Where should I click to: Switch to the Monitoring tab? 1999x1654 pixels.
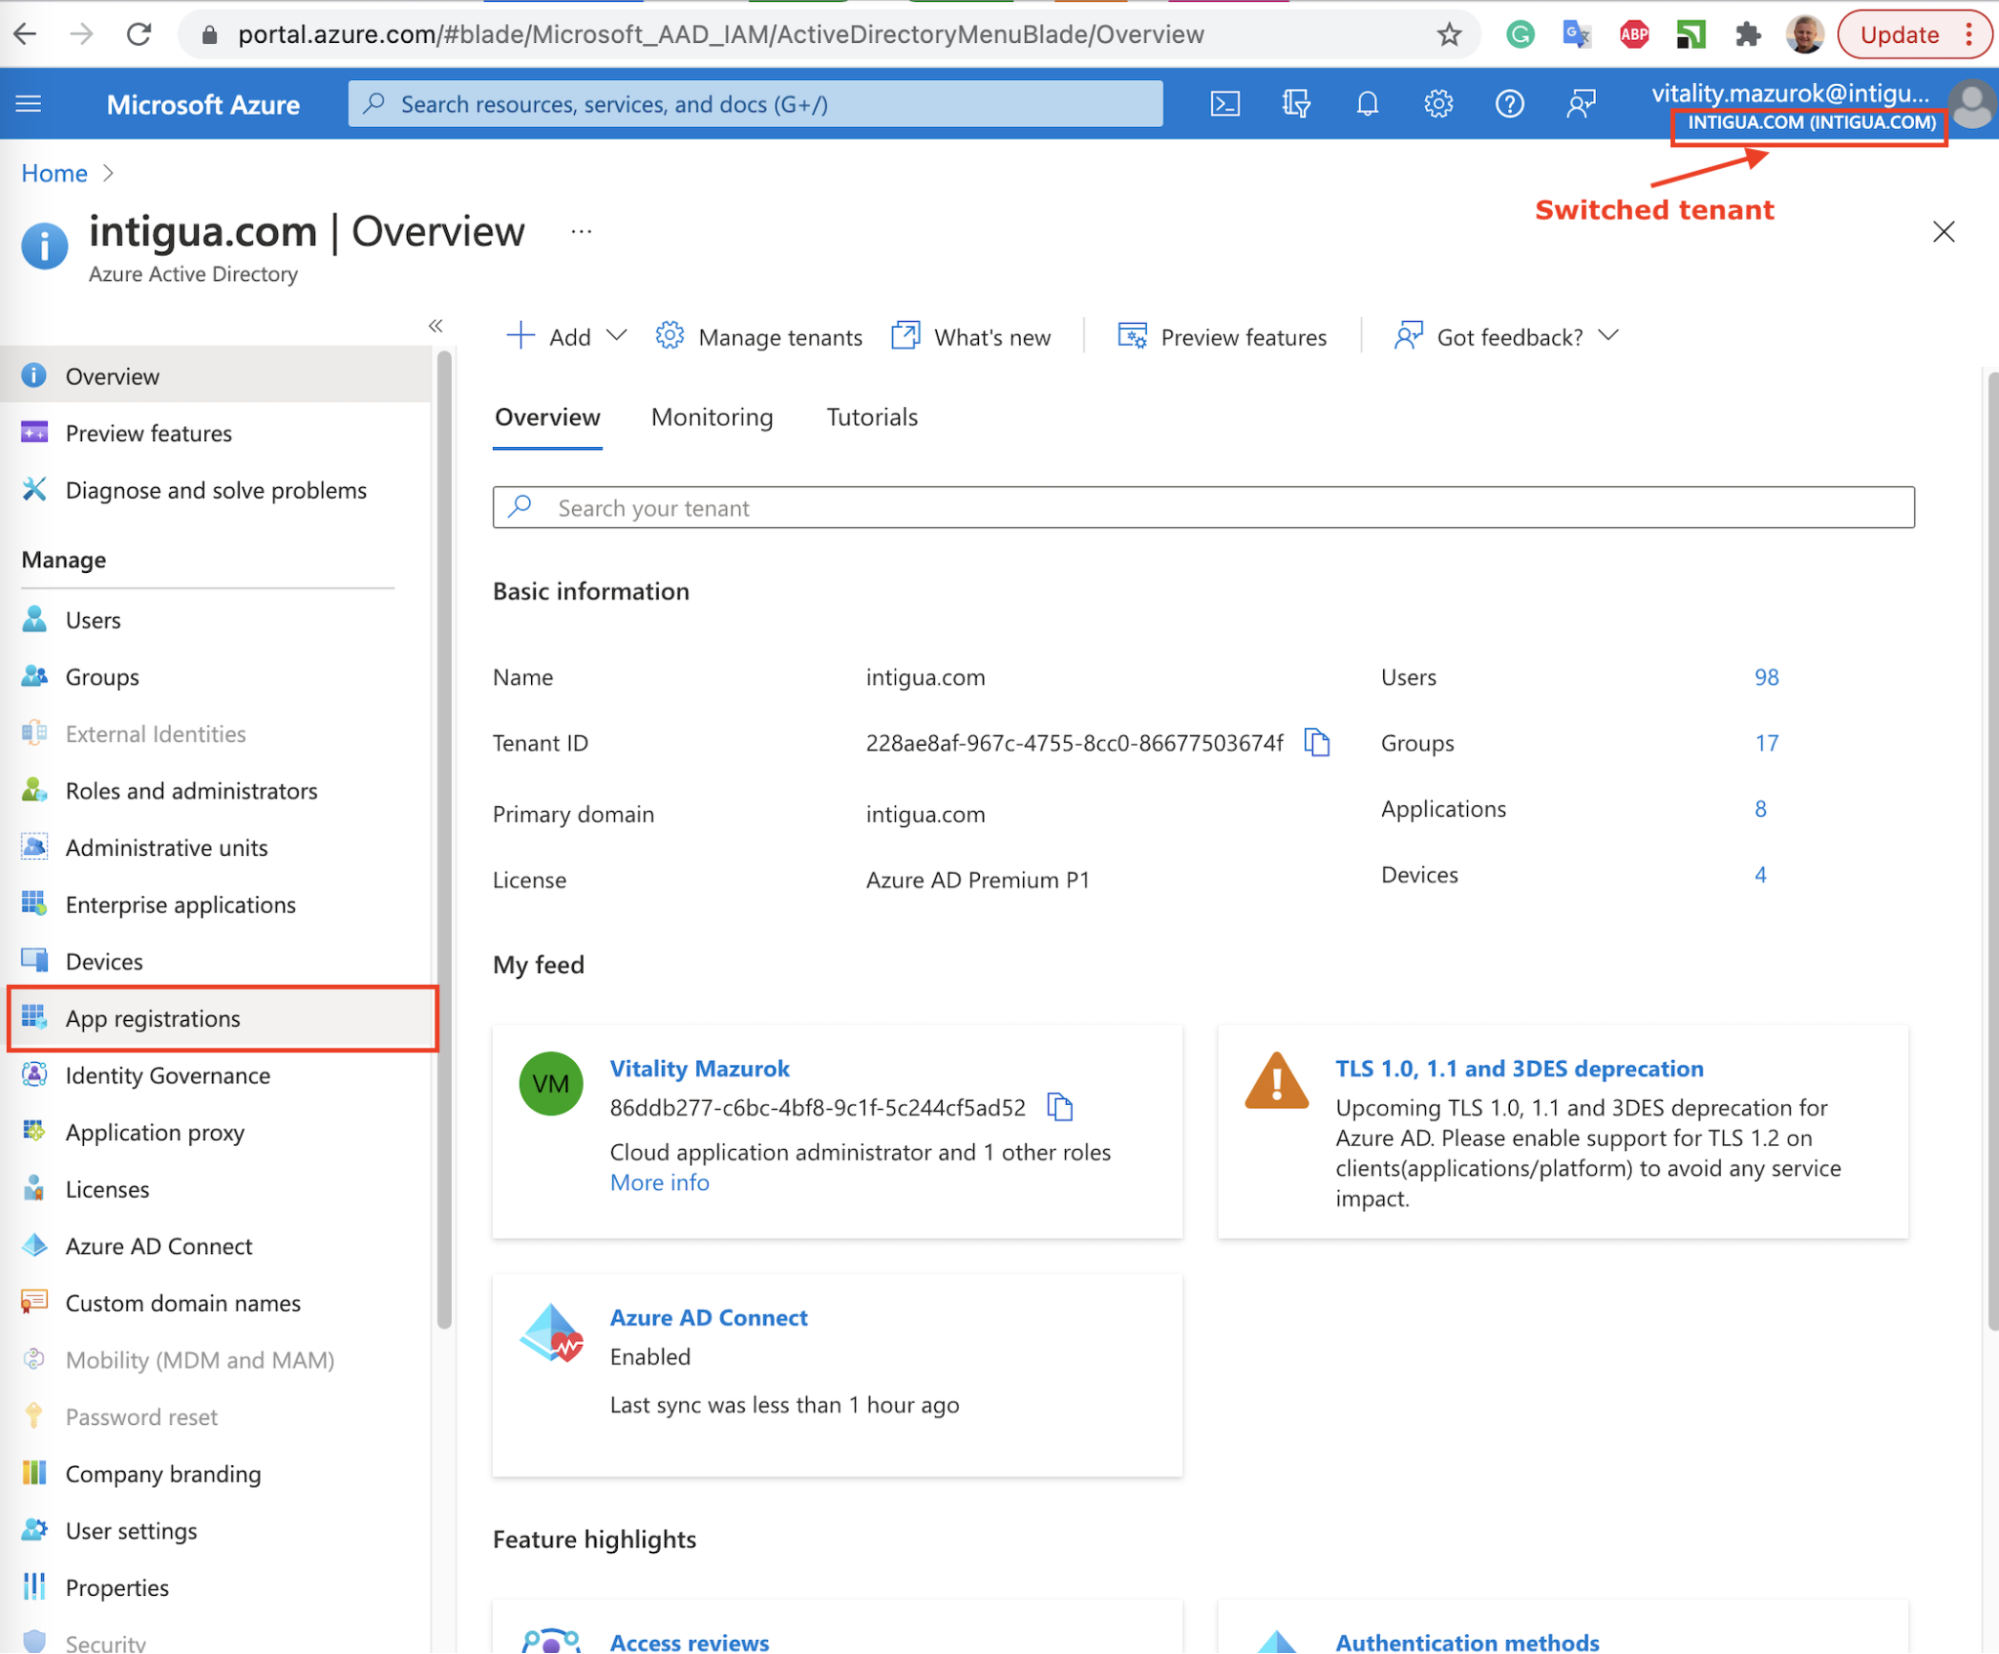coord(711,417)
